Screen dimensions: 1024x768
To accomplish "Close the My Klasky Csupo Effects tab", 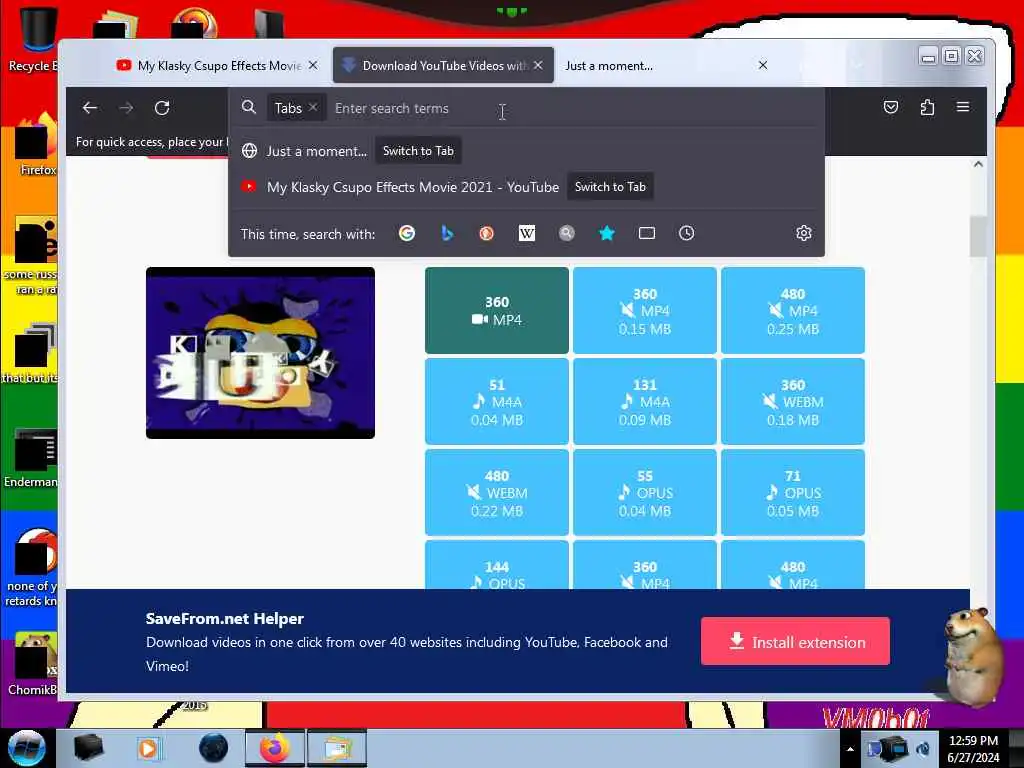I will 313,65.
